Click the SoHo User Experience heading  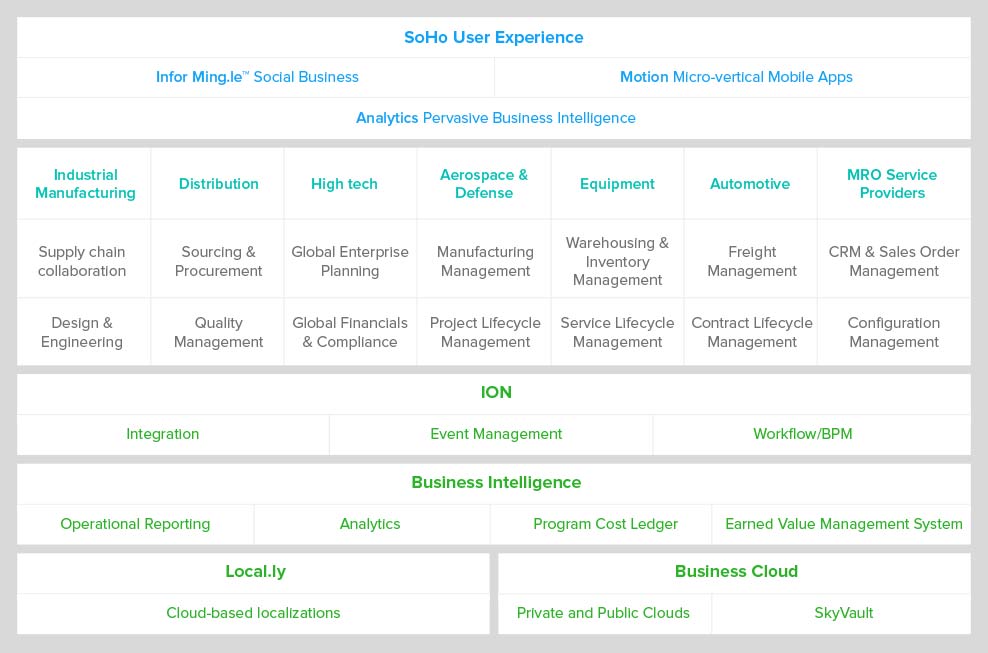click(493, 37)
